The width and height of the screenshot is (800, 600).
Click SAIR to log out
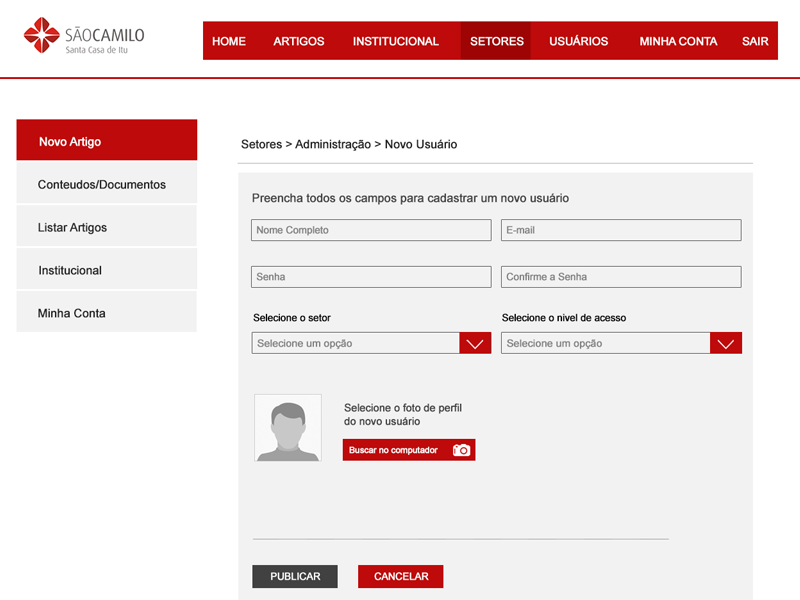tap(755, 41)
